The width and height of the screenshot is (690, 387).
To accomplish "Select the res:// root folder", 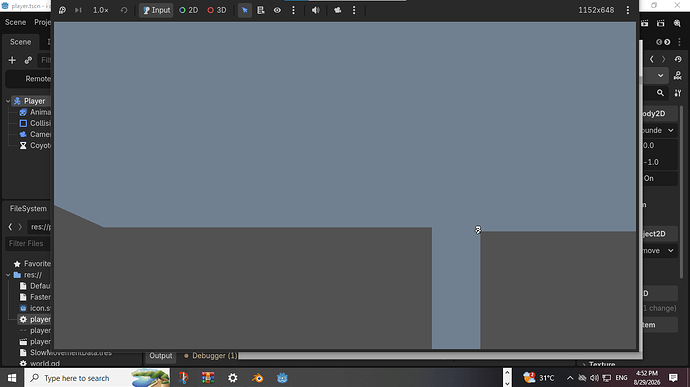I will click(x=28, y=275).
